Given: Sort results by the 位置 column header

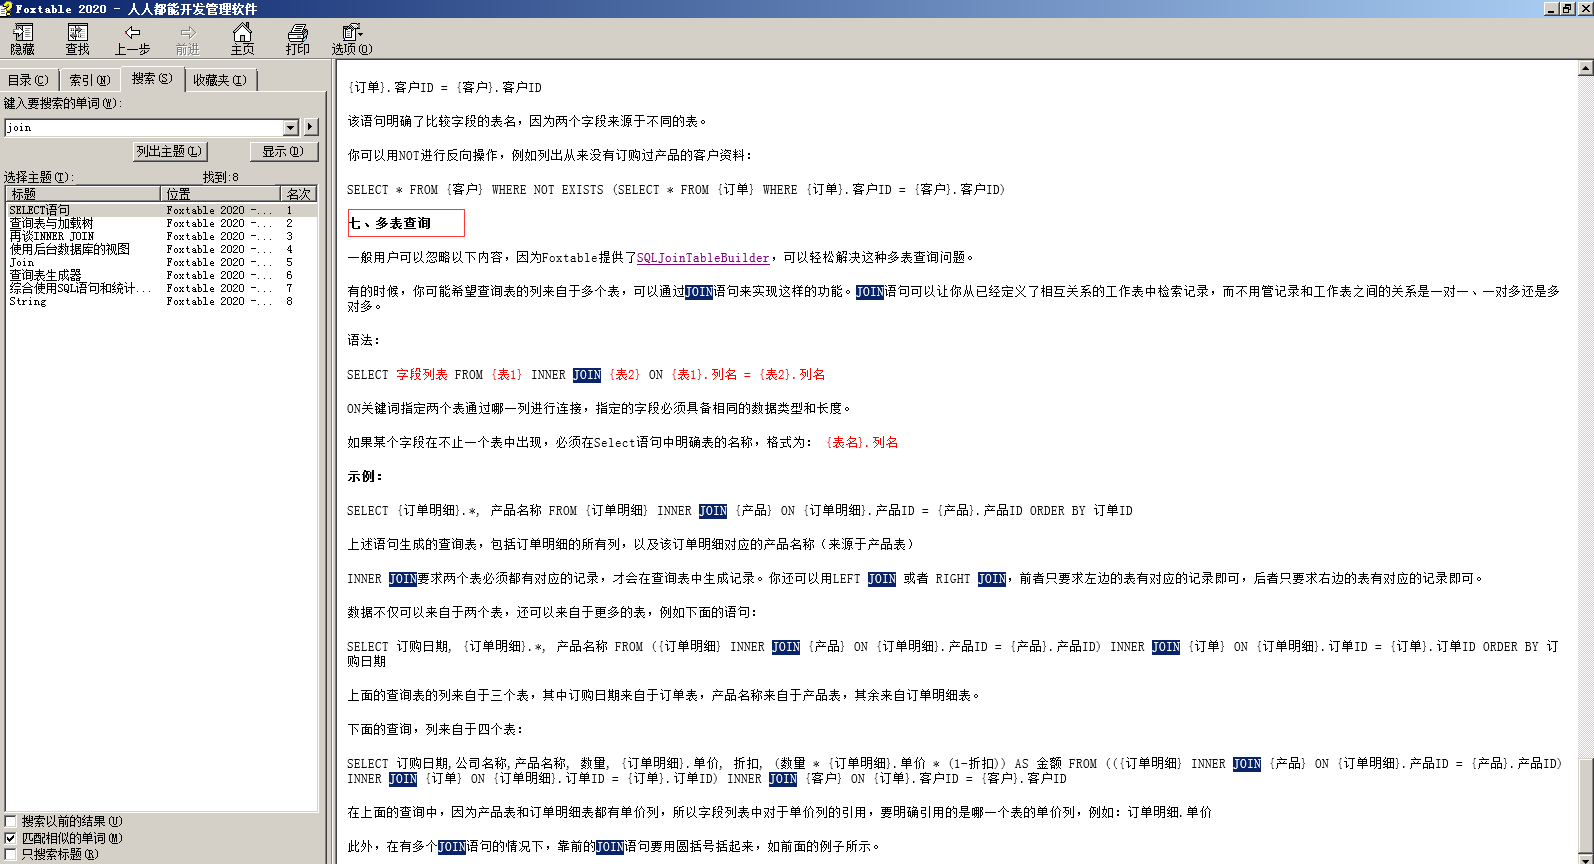Looking at the screenshot, I should pos(220,194).
